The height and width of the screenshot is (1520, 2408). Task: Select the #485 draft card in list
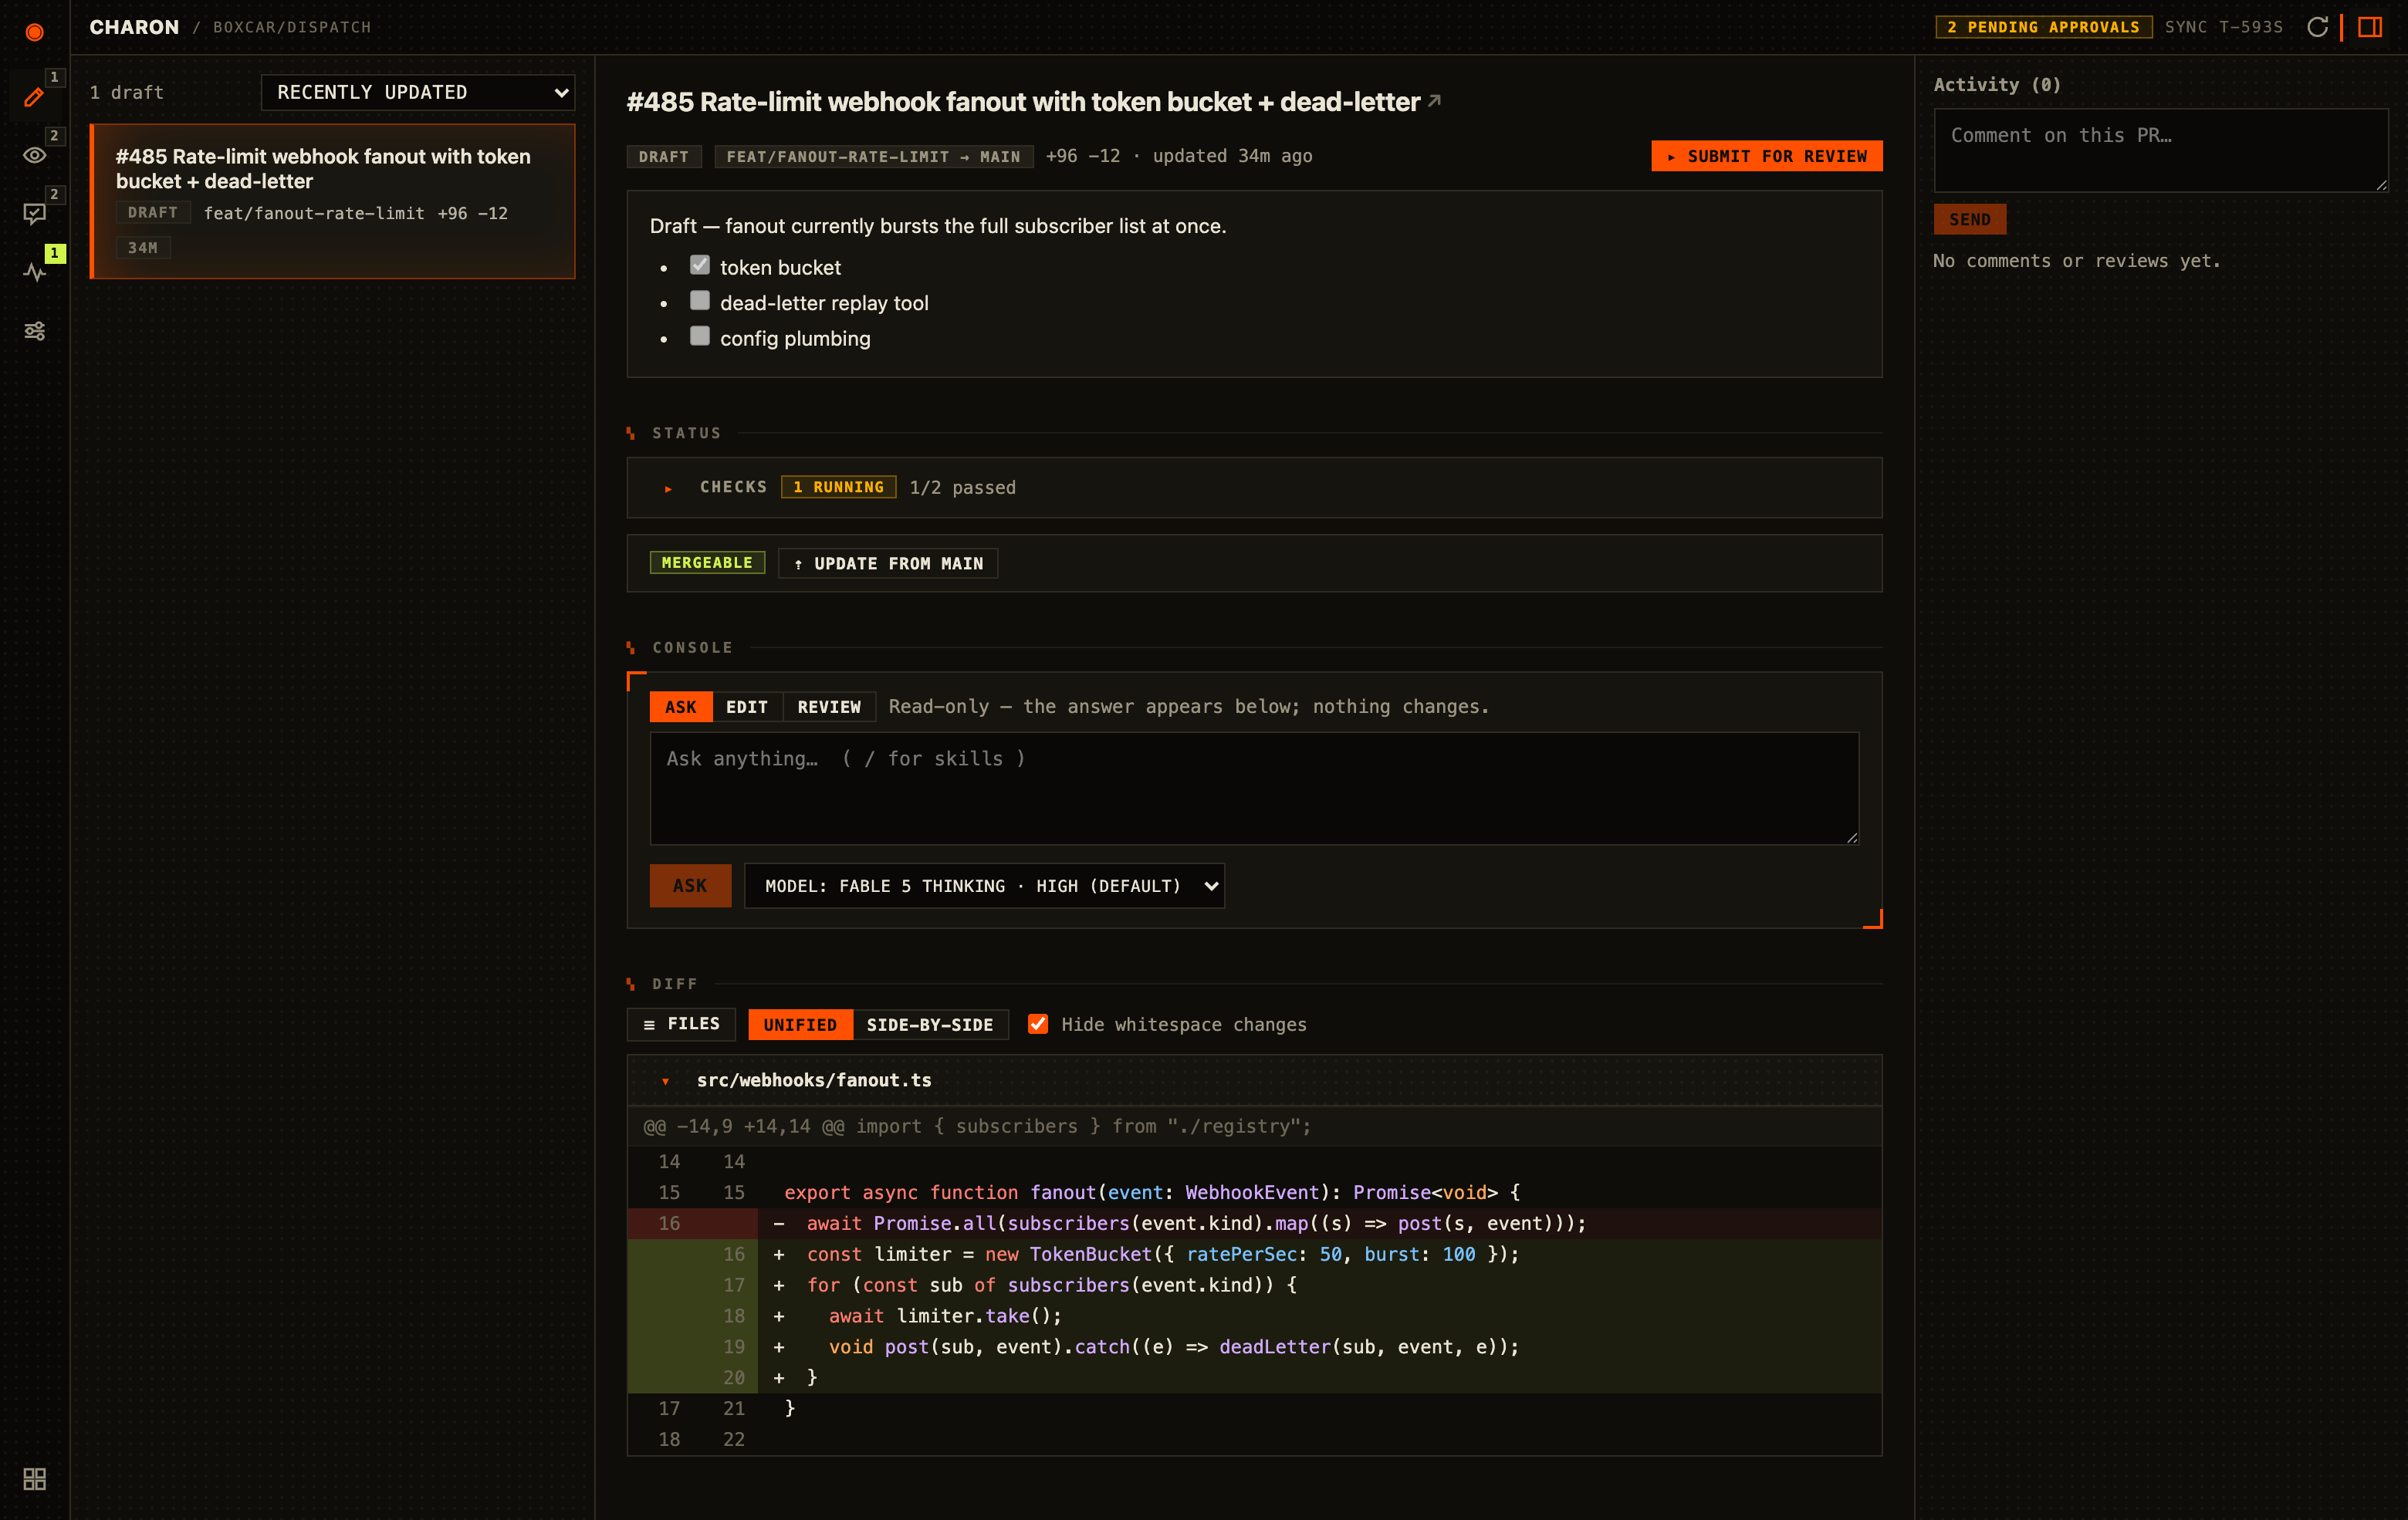click(x=332, y=201)
